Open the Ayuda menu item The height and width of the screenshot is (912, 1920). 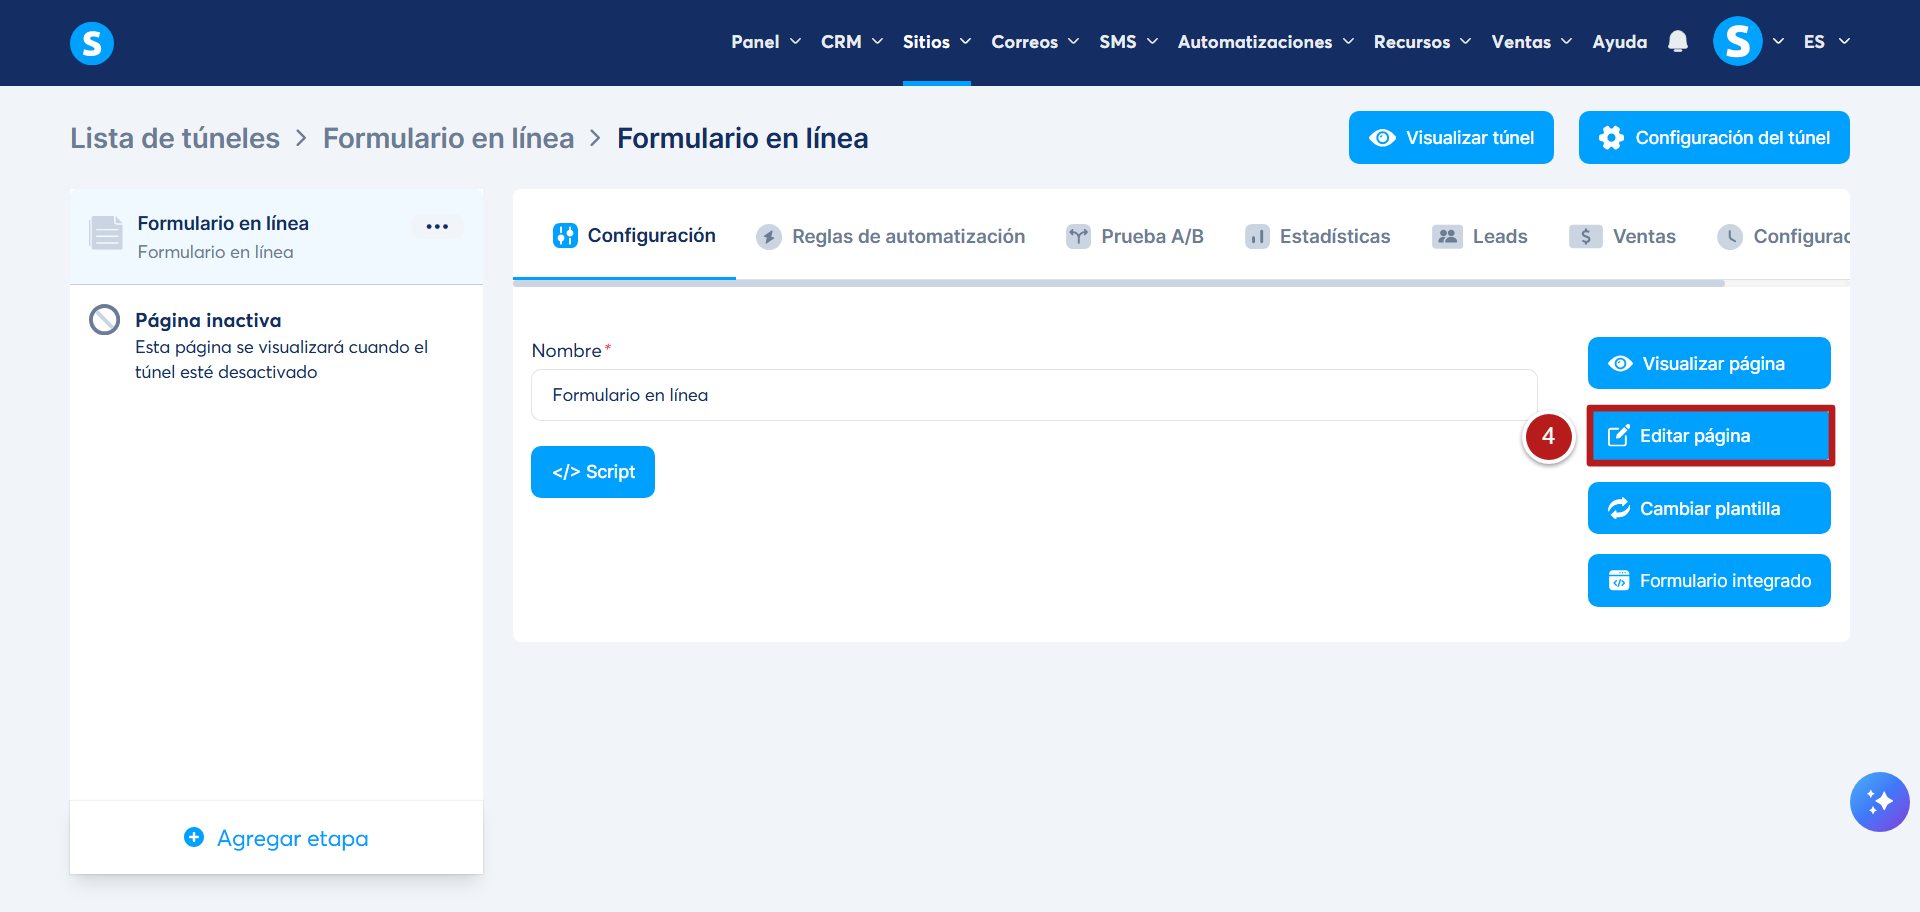[1620, 42]
